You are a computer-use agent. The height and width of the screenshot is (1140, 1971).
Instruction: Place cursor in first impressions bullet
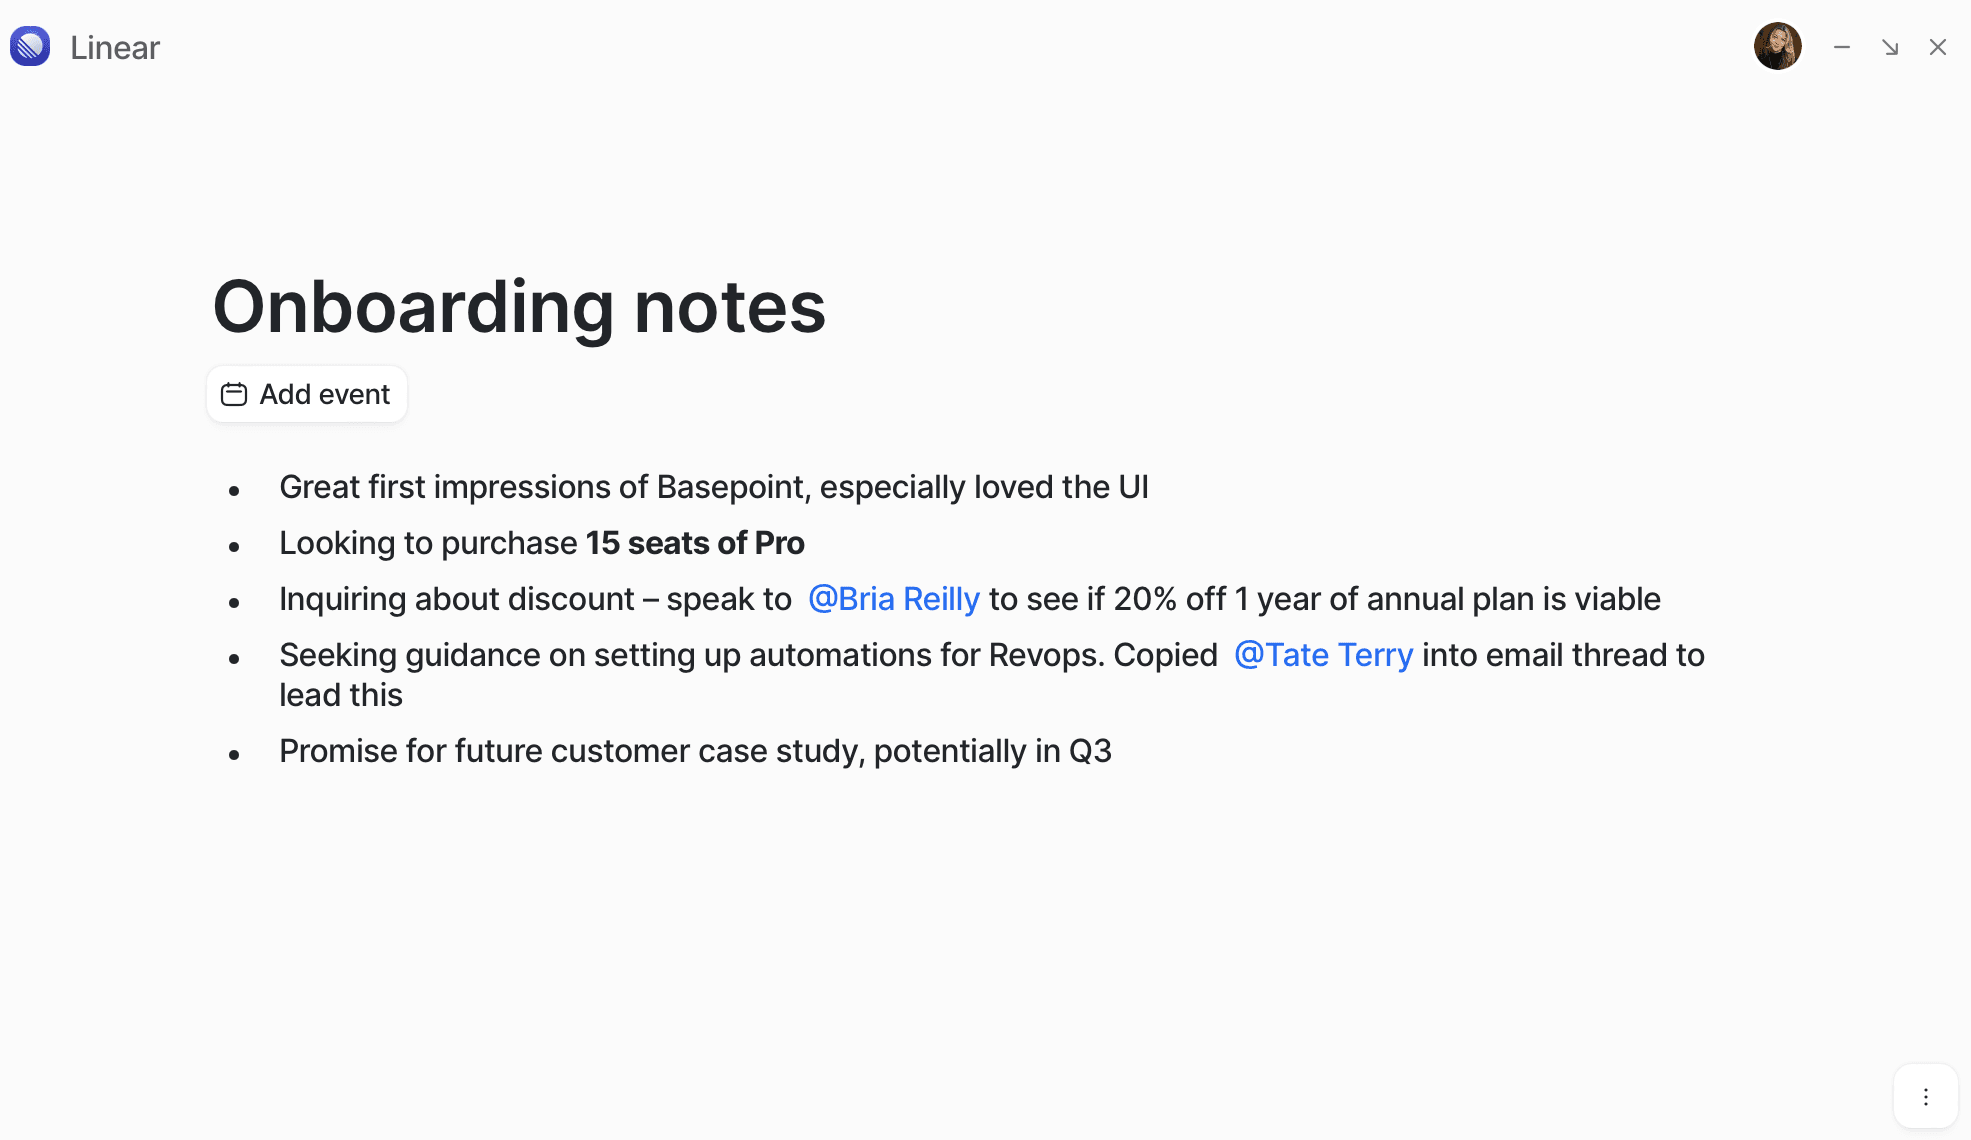713,487
